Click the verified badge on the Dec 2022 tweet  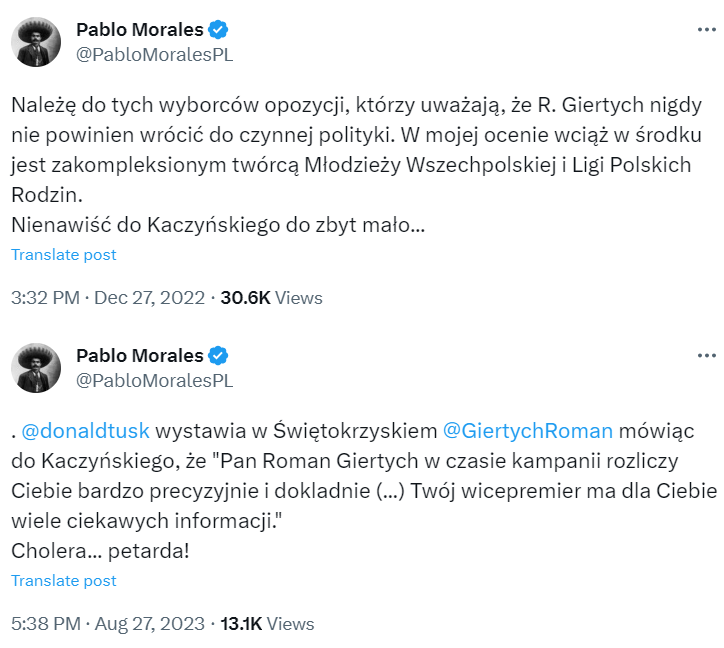pyautogui.click(x=219, y=29)
